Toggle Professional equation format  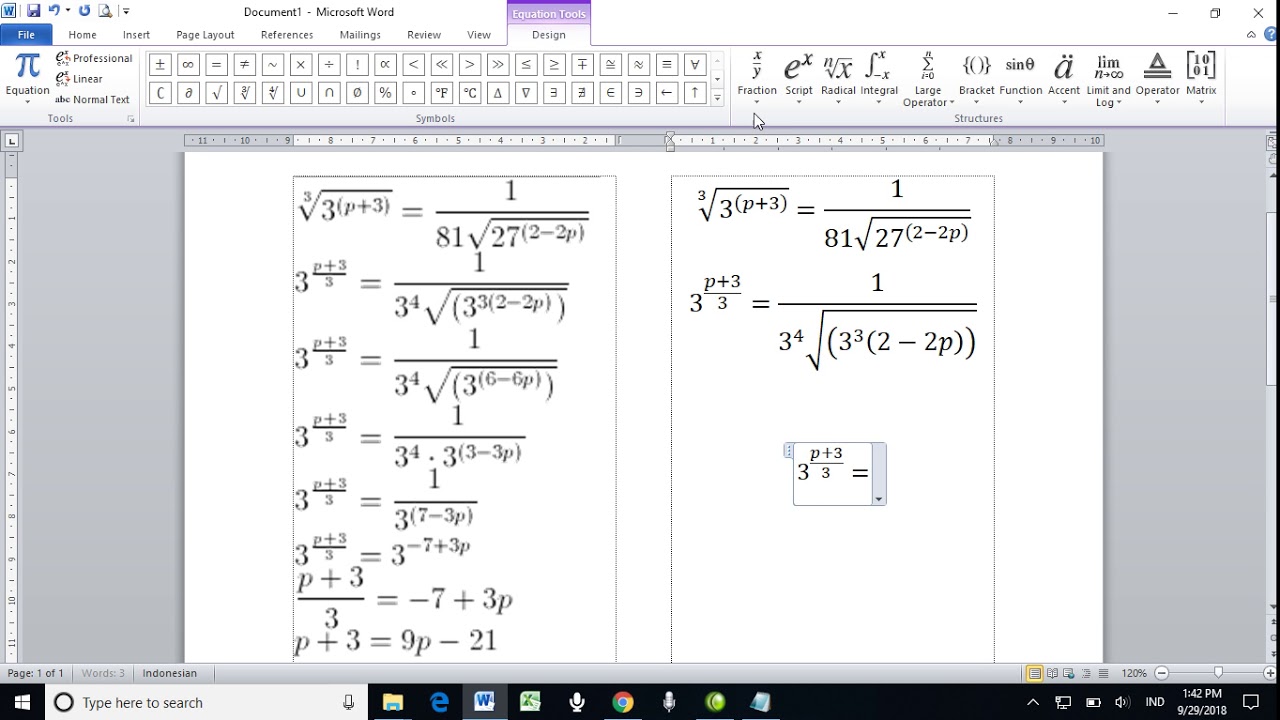[x=94, y=58]
